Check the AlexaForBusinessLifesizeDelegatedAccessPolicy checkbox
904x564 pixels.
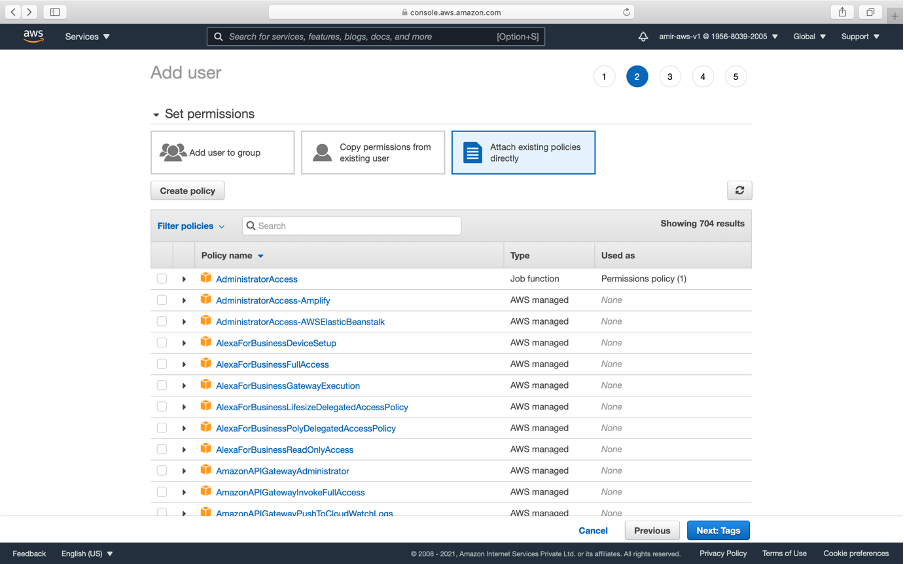(162, 407)
